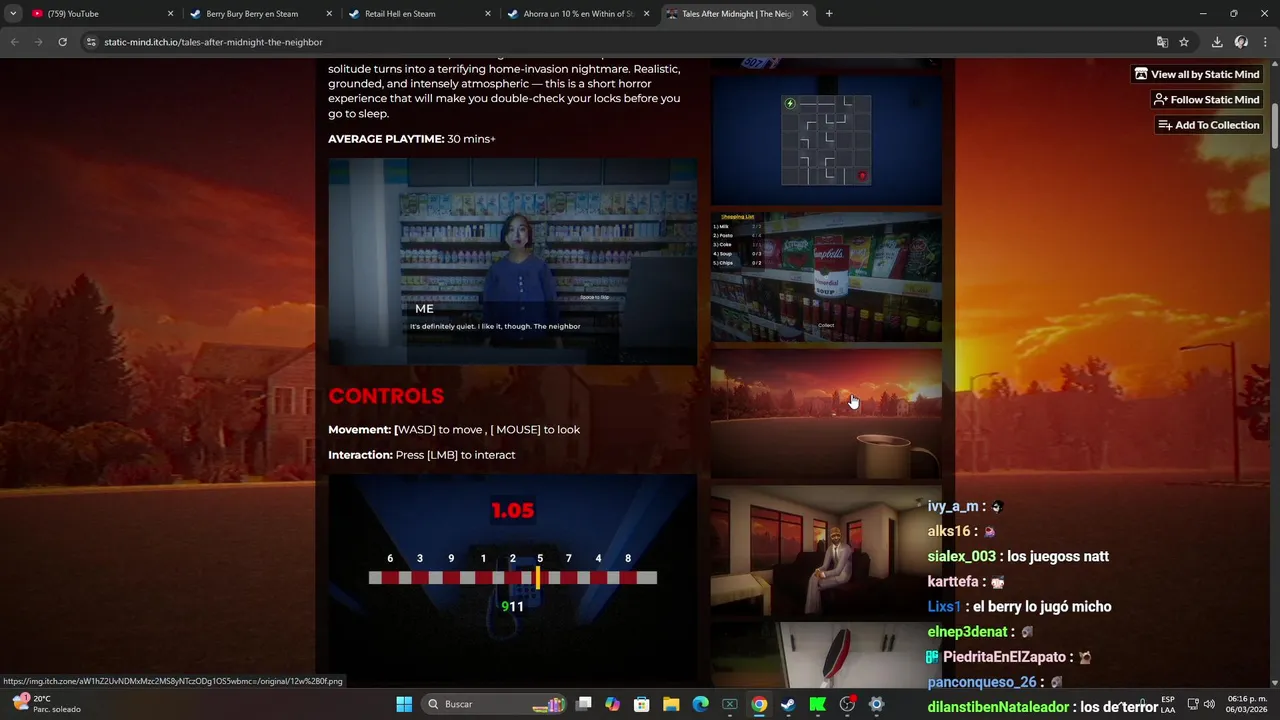Switch to Retail Hell en Steam tab
The height and width of the screenshot is (720, 1280).
[x=419, y=14]
